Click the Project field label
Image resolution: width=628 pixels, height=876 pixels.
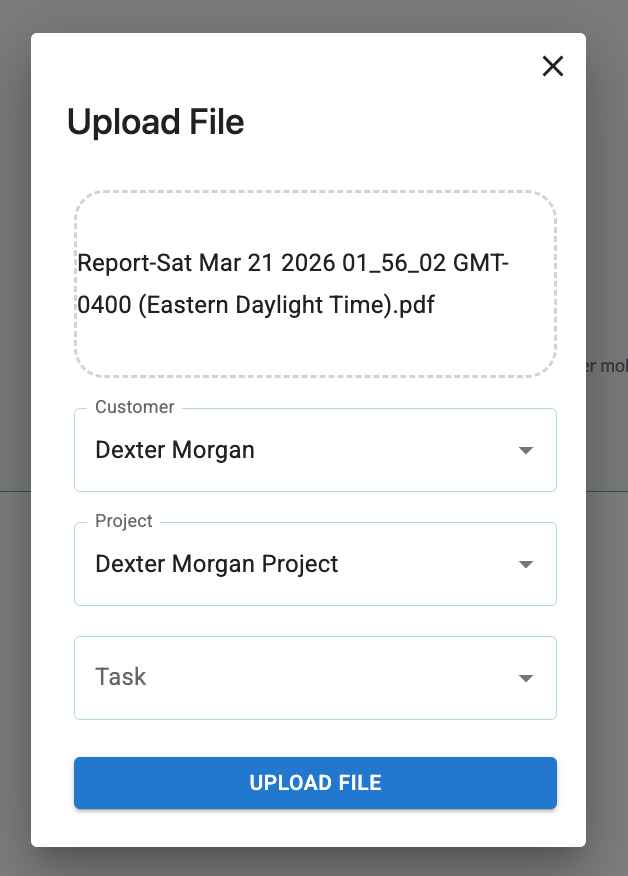(x=124, y=521)
